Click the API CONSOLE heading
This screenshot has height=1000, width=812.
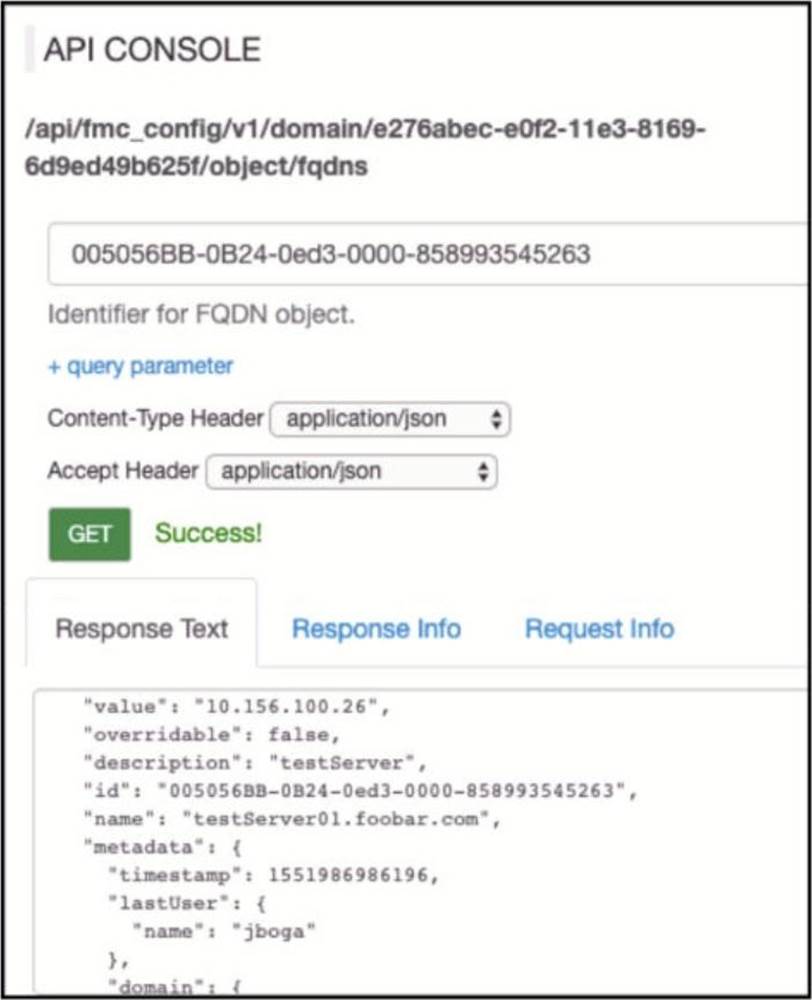[x=151, y=49]
